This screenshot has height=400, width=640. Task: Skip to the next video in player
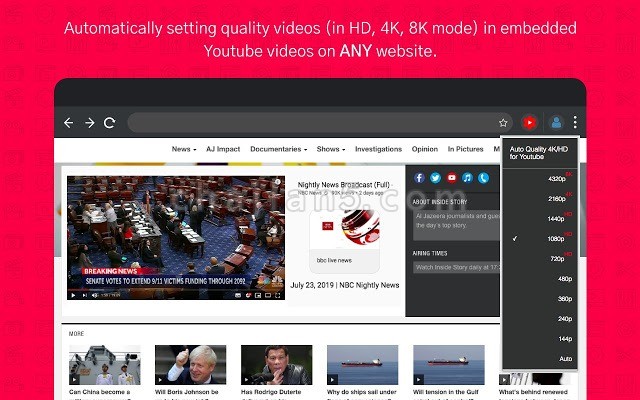click(x=84, y=295)
